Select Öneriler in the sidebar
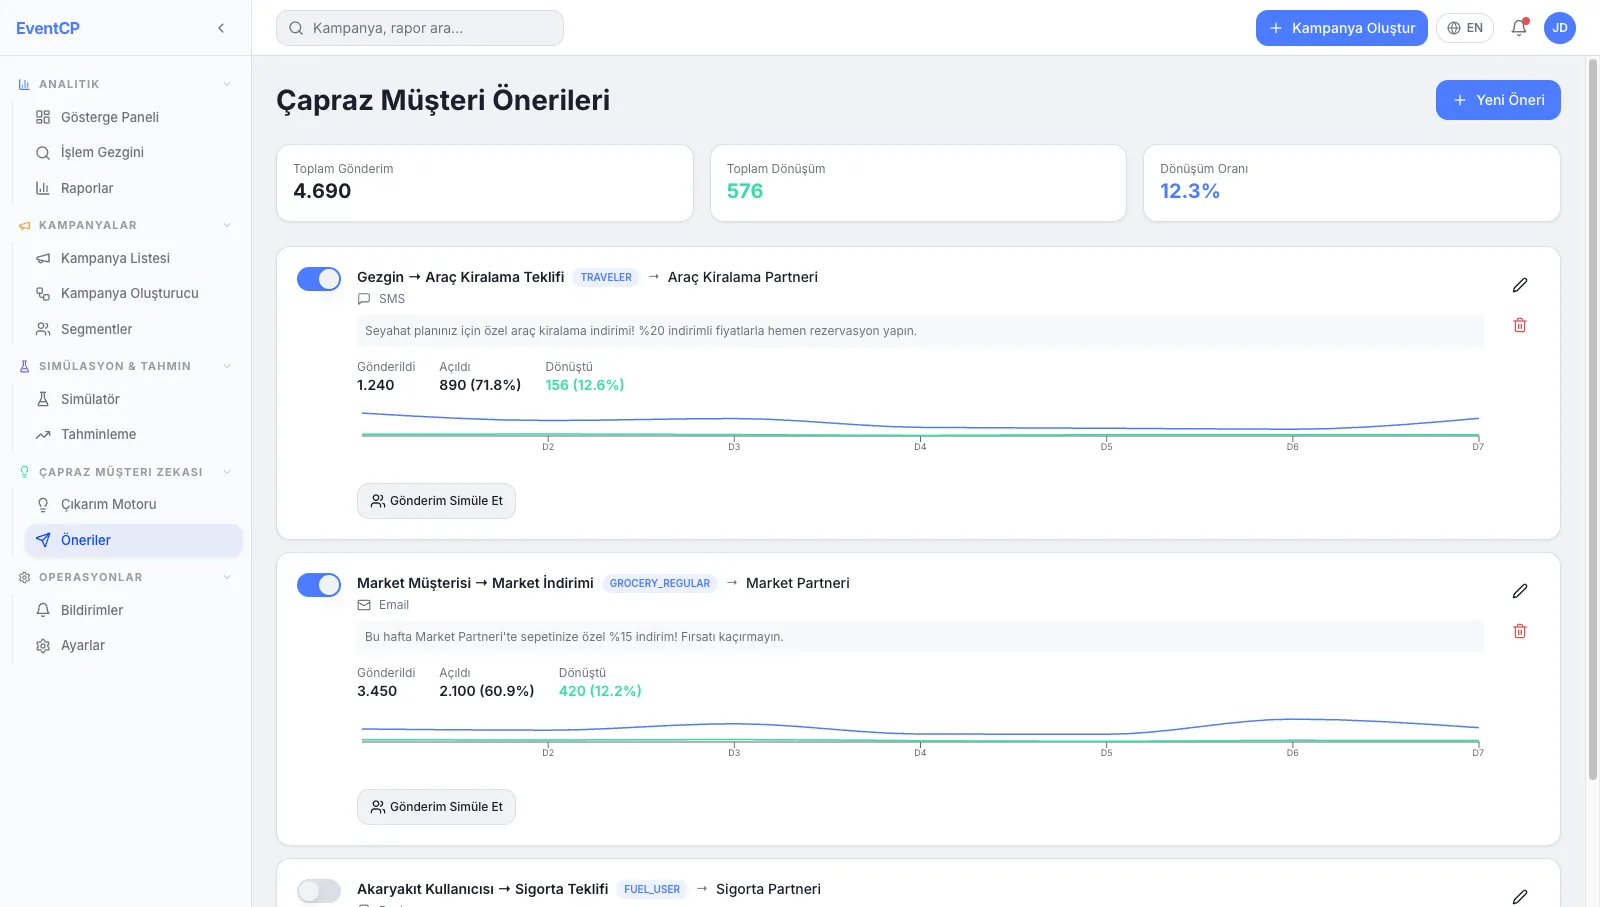 [133, 540]
